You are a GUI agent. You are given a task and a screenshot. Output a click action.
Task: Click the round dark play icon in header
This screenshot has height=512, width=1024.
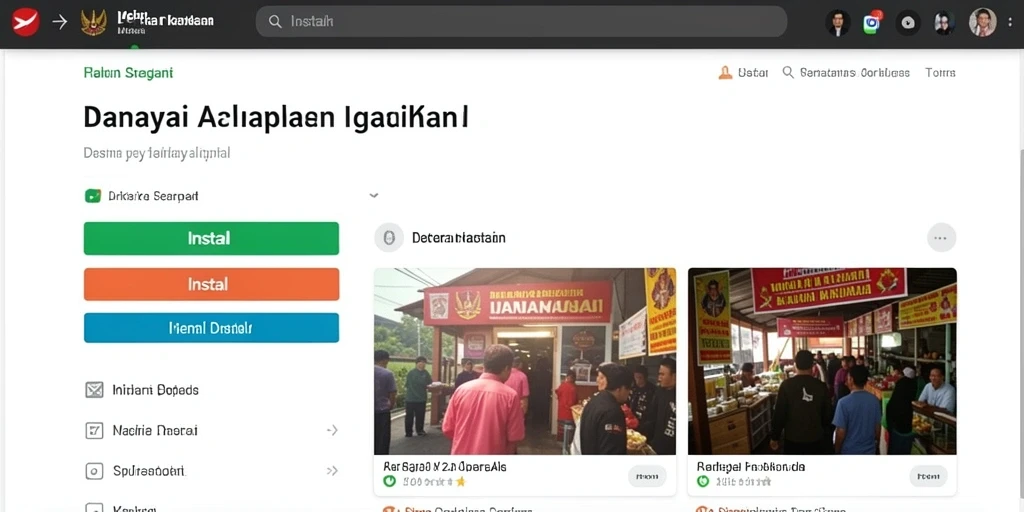[x=908, y=23]
